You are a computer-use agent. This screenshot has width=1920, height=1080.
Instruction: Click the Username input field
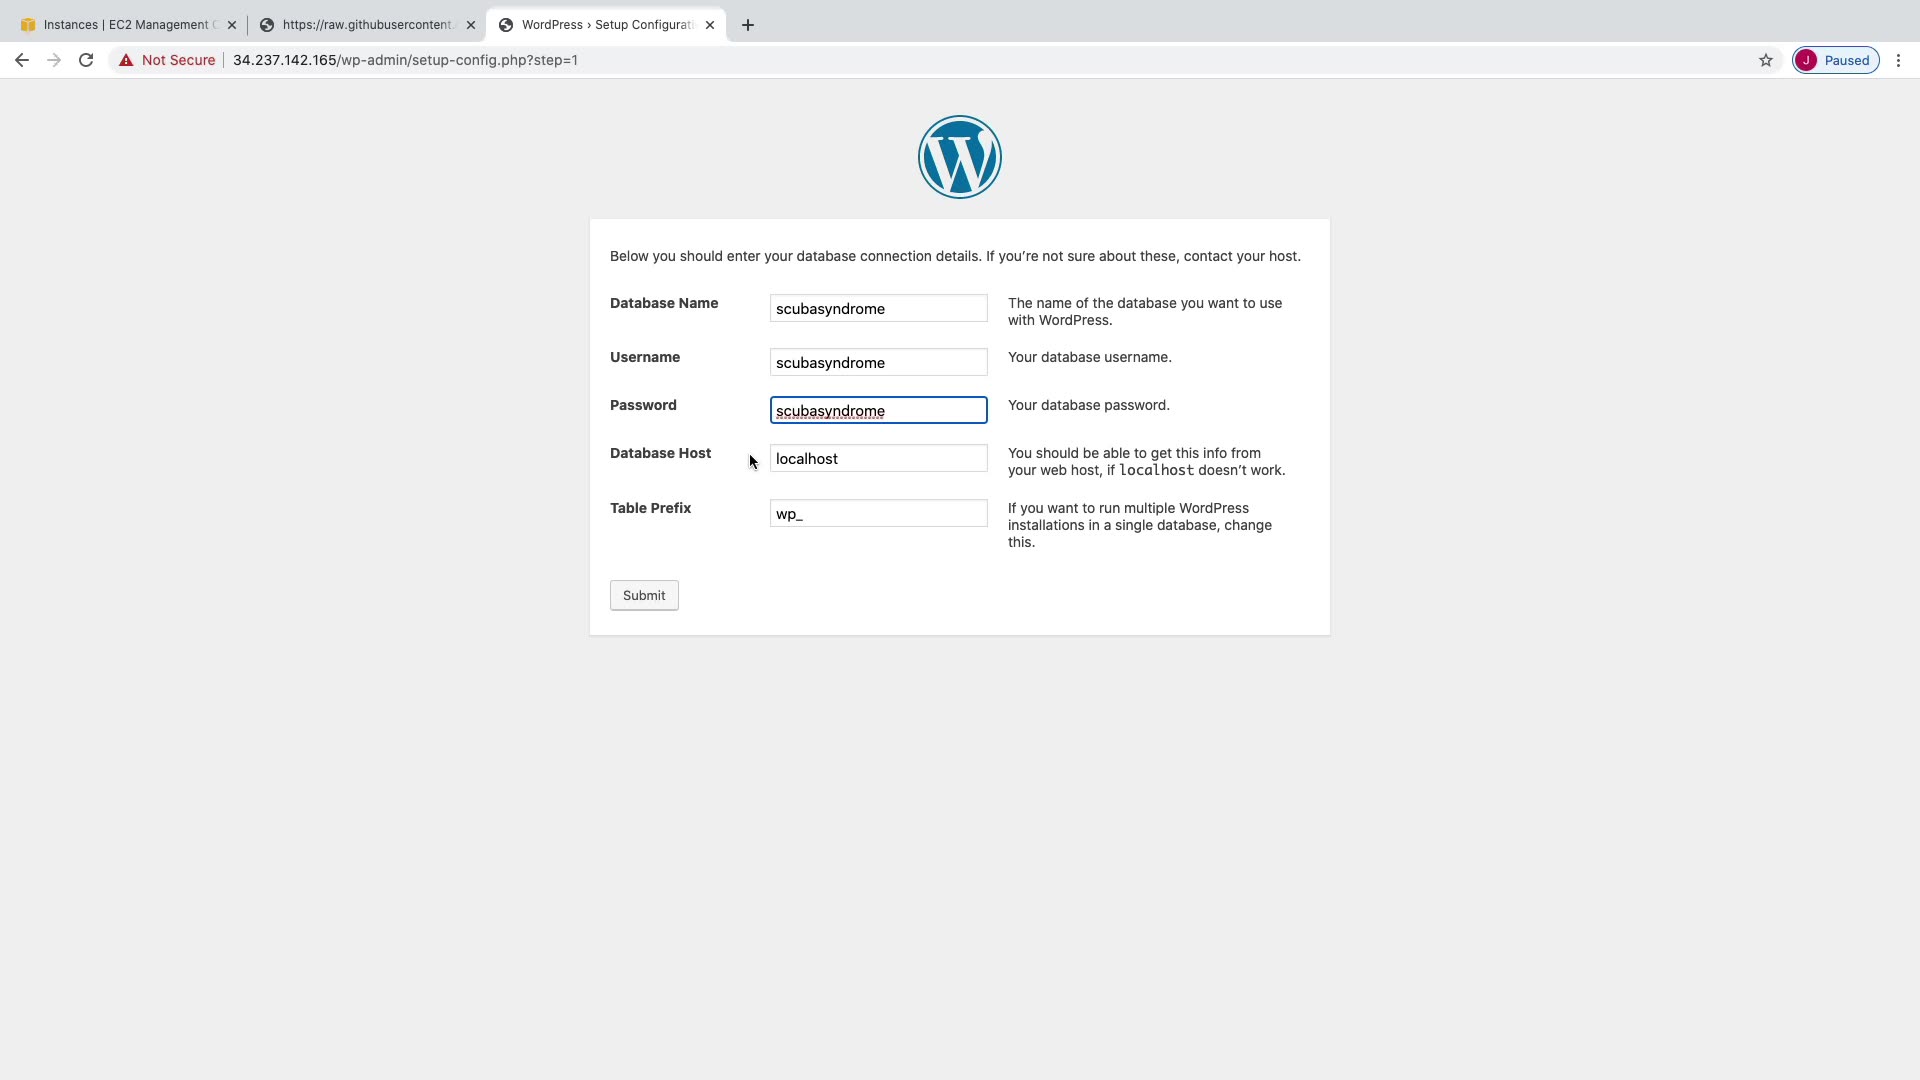click(x=878, y=362)
